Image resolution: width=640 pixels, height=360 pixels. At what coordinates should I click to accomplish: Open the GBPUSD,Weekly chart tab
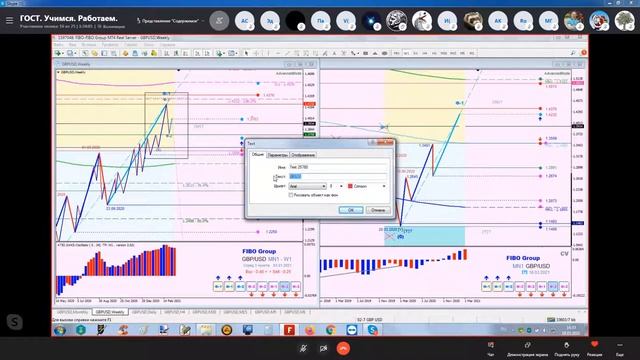(x=110, y=312)
